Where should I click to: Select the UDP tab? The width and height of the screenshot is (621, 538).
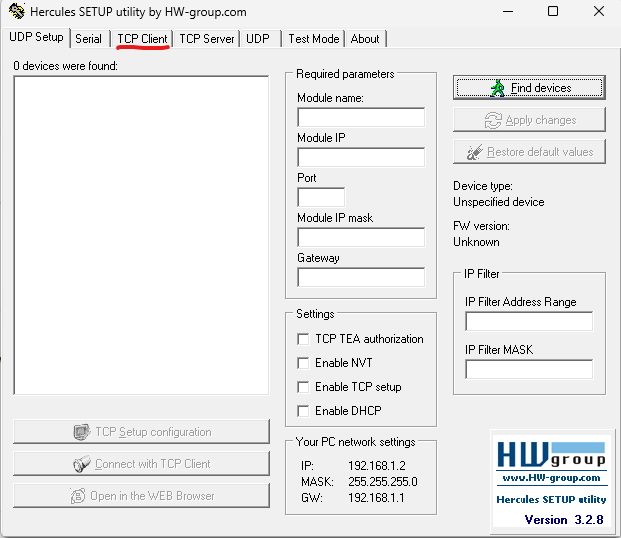click(x=258, y=39)
